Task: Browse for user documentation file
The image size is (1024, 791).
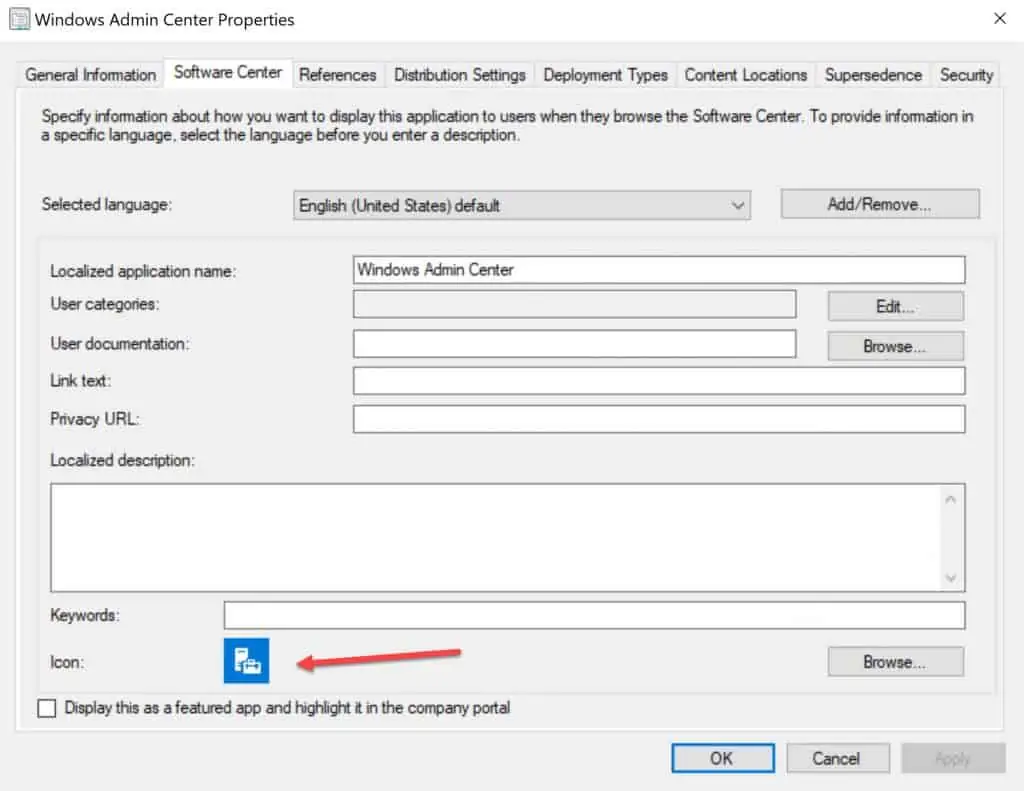Action: [x=895, y=346]
